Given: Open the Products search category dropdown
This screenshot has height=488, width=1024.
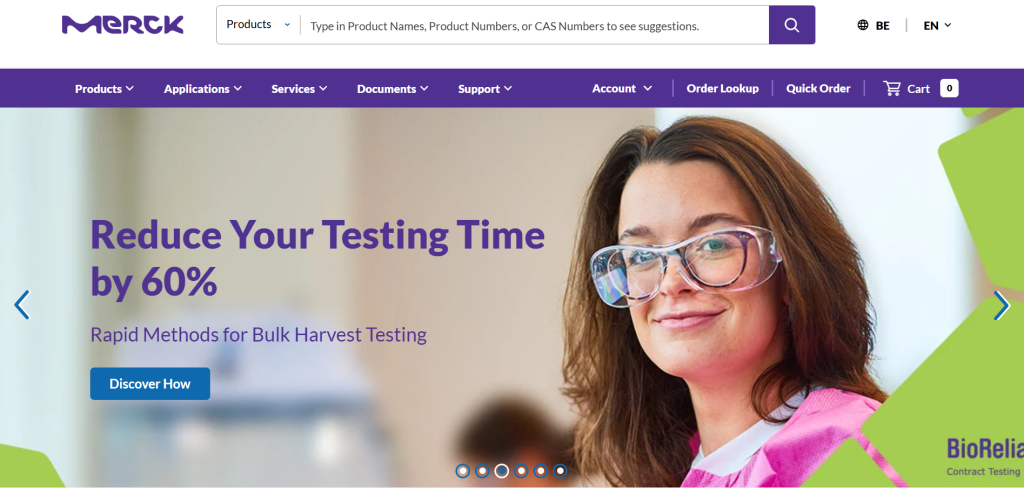Looking at the screenshot, I should coord(259,25).
